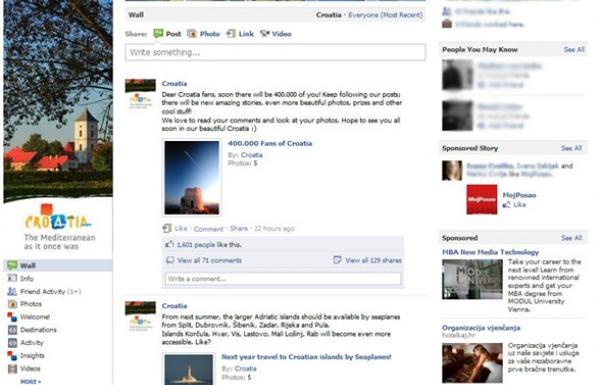The image size is (600, 385).
Task: View all 129 shares
Action: 373,260
